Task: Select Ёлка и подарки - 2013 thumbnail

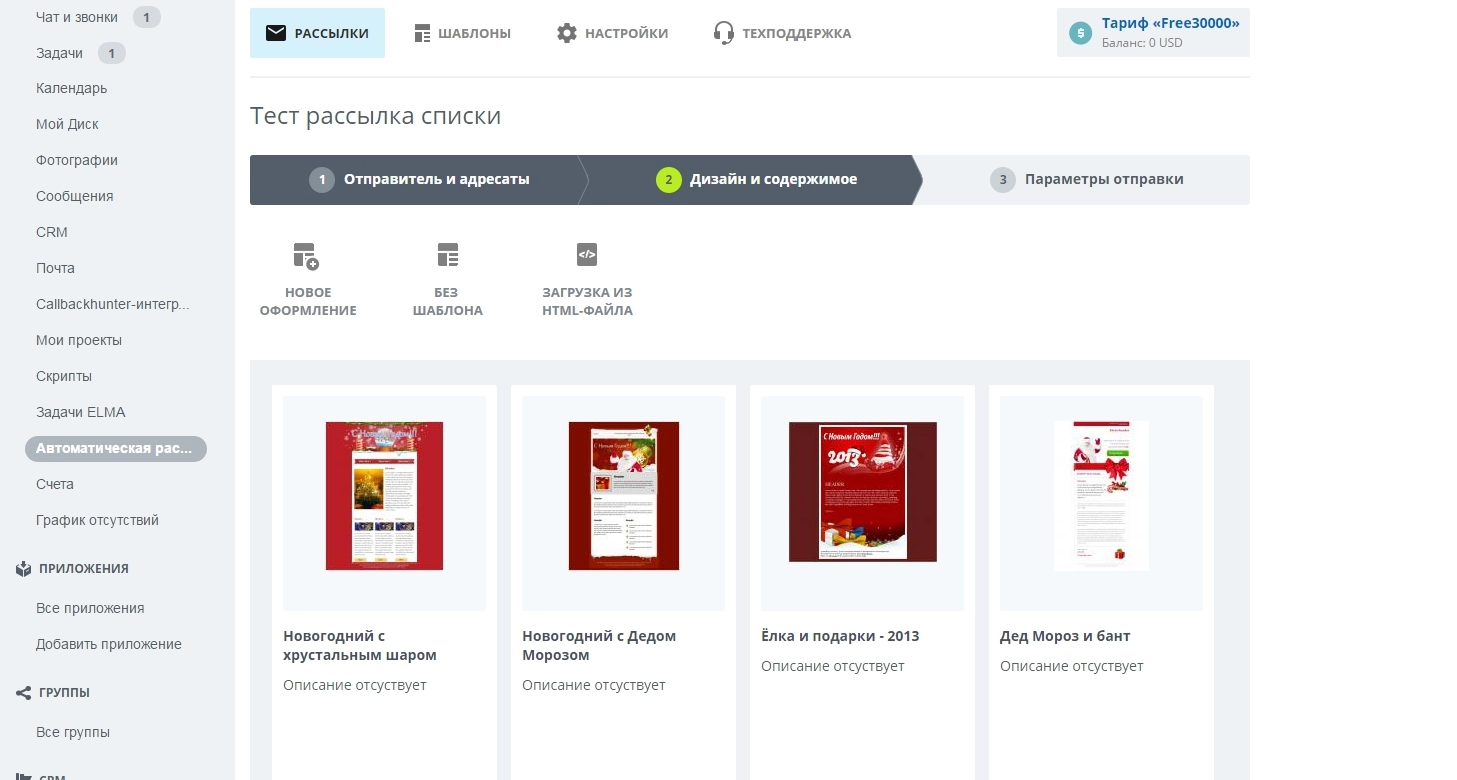Action: [x=862, y=492]
